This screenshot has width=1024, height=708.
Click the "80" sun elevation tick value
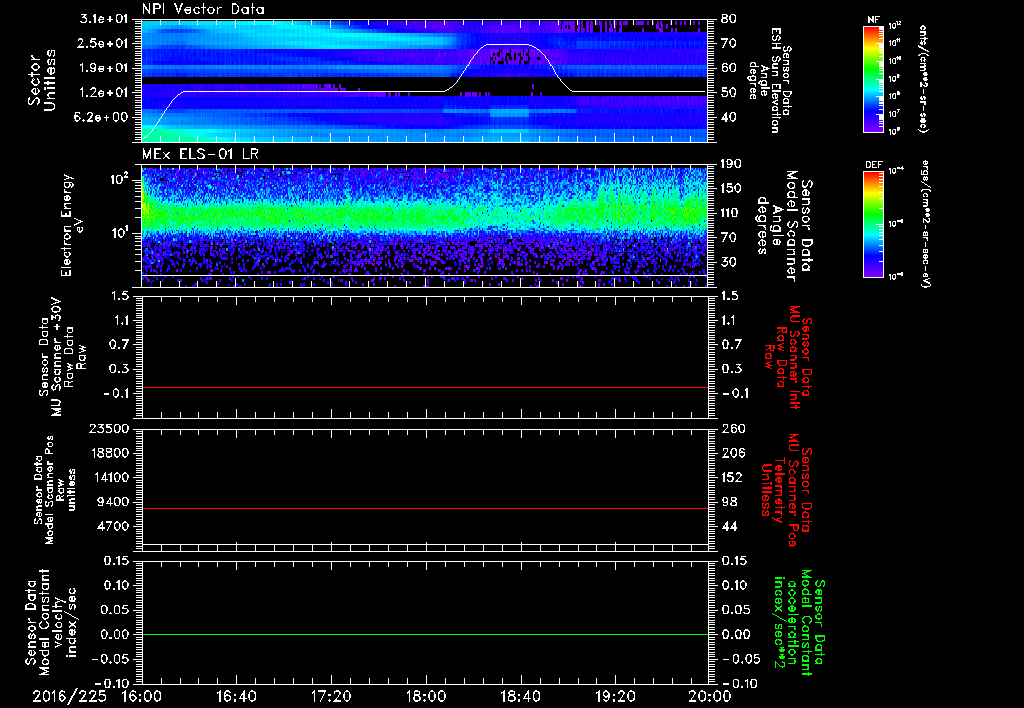point(728,18)
